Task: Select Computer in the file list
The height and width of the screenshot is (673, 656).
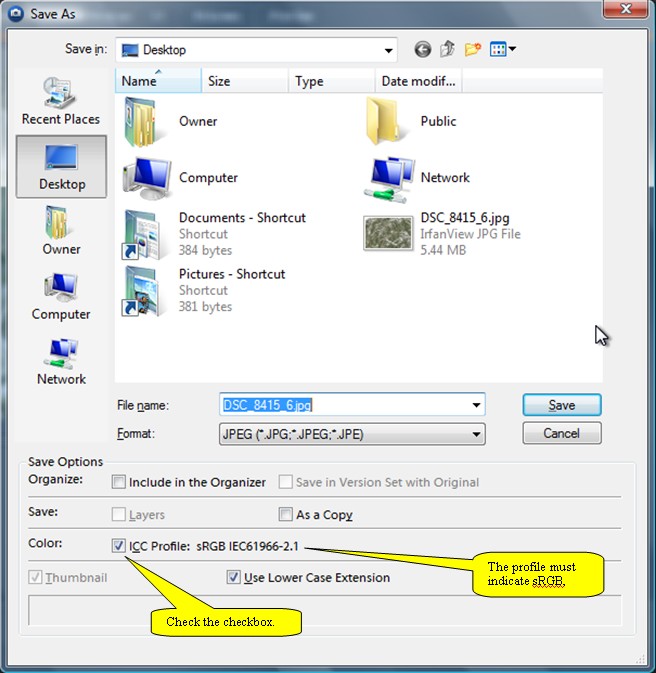Action: point(180,178)
